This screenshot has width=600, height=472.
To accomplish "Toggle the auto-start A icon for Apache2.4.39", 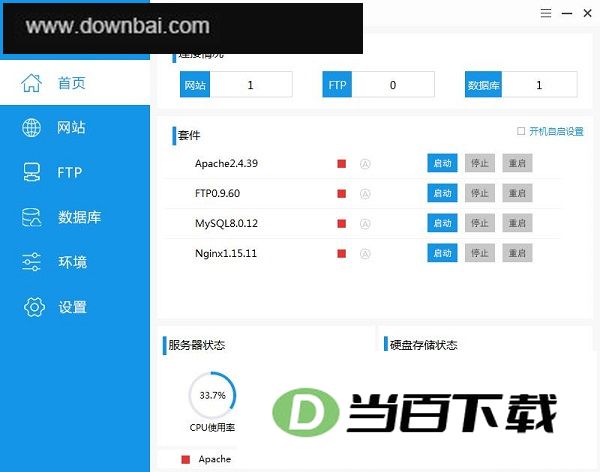I will (365, 164).
